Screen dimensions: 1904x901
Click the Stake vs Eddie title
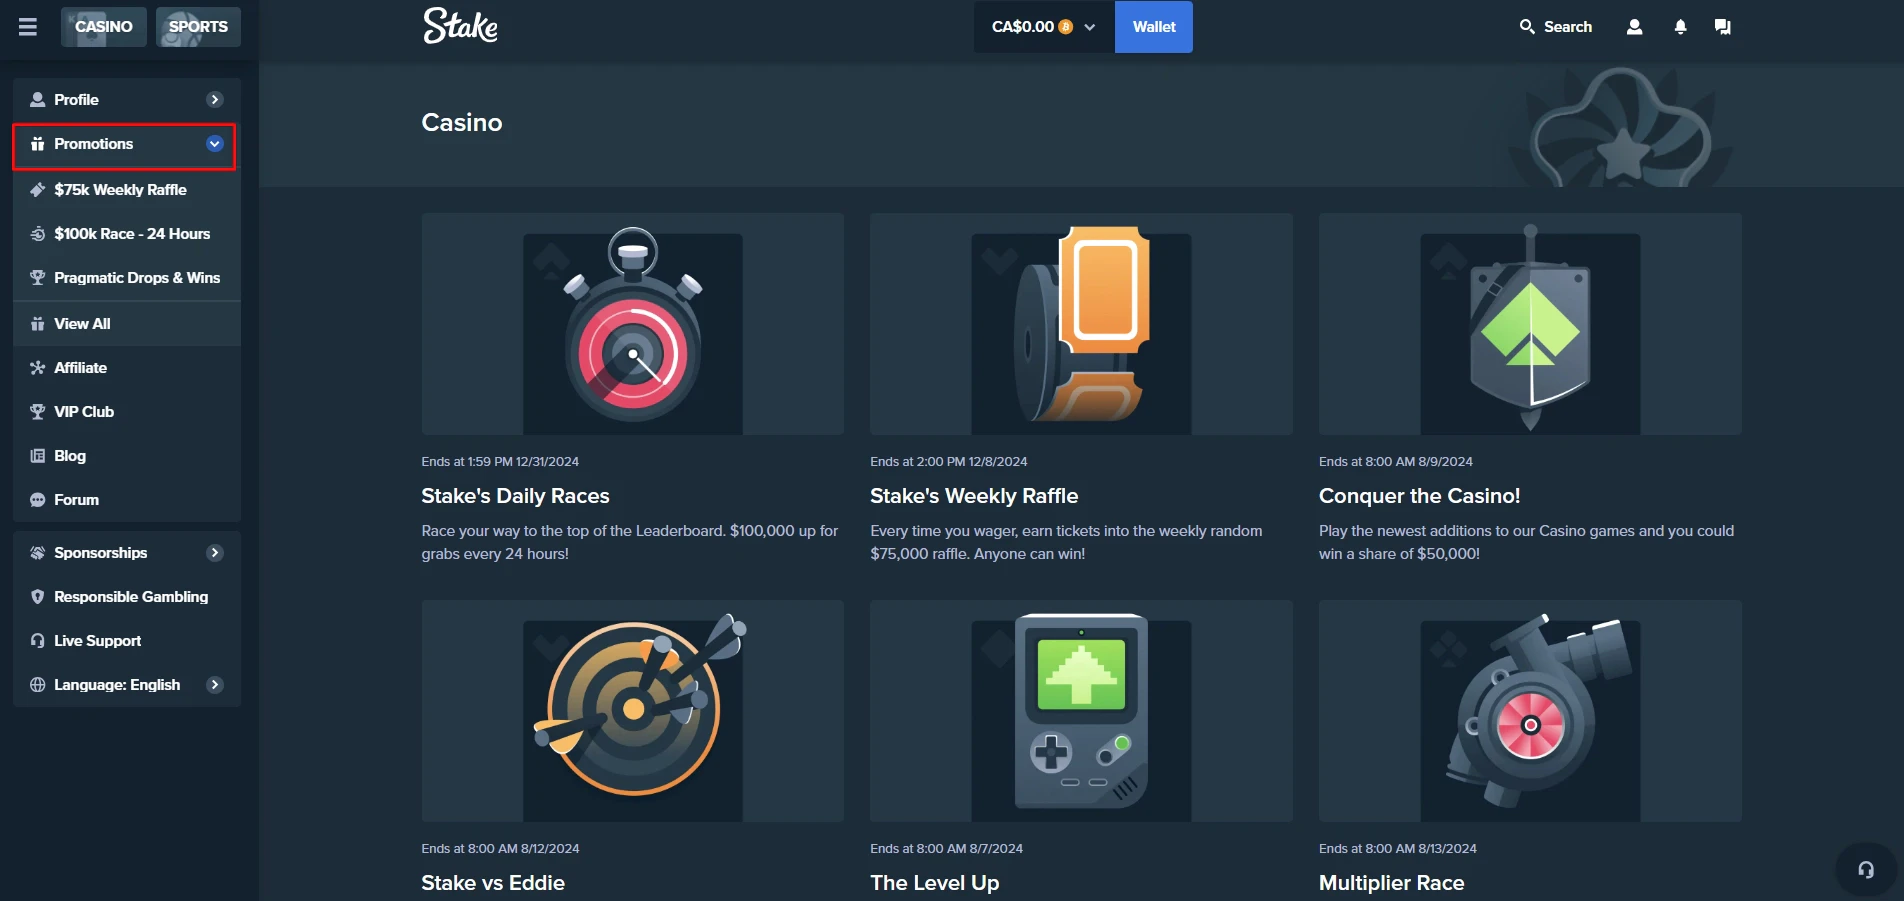tap(493, 883)
